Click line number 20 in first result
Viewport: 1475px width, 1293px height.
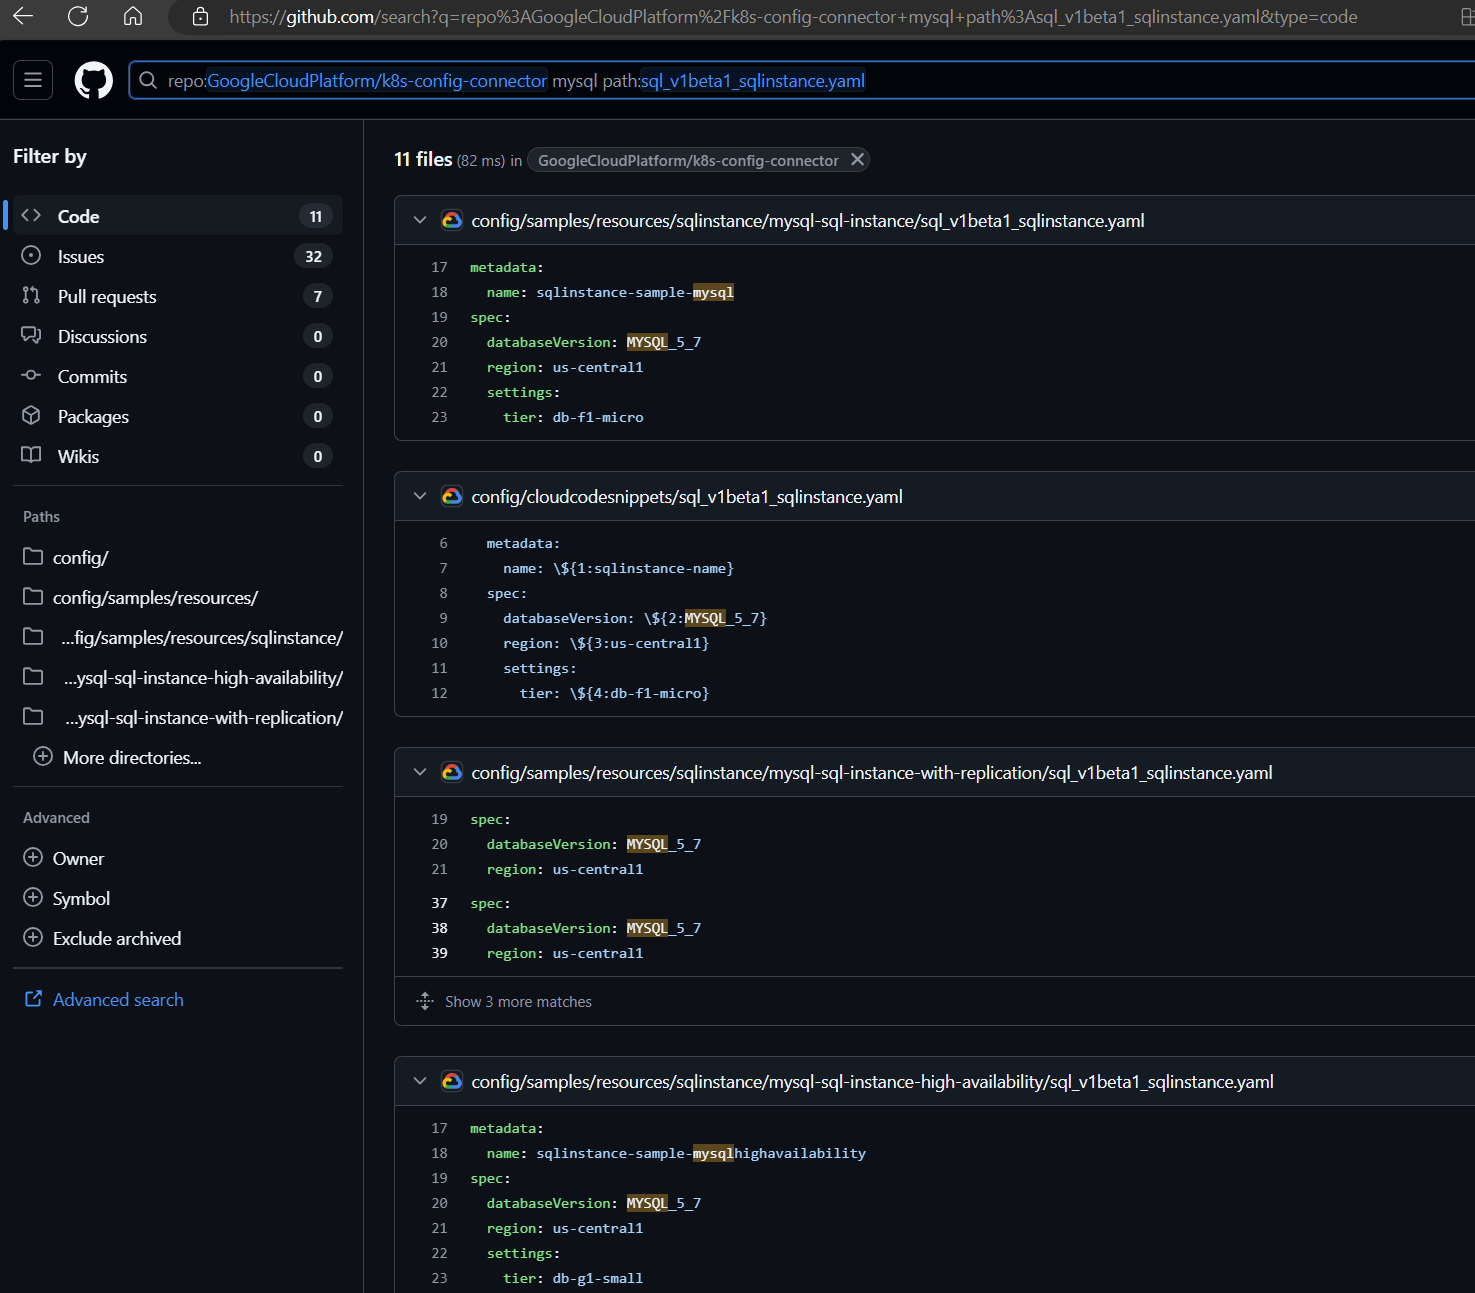point(439,342)
